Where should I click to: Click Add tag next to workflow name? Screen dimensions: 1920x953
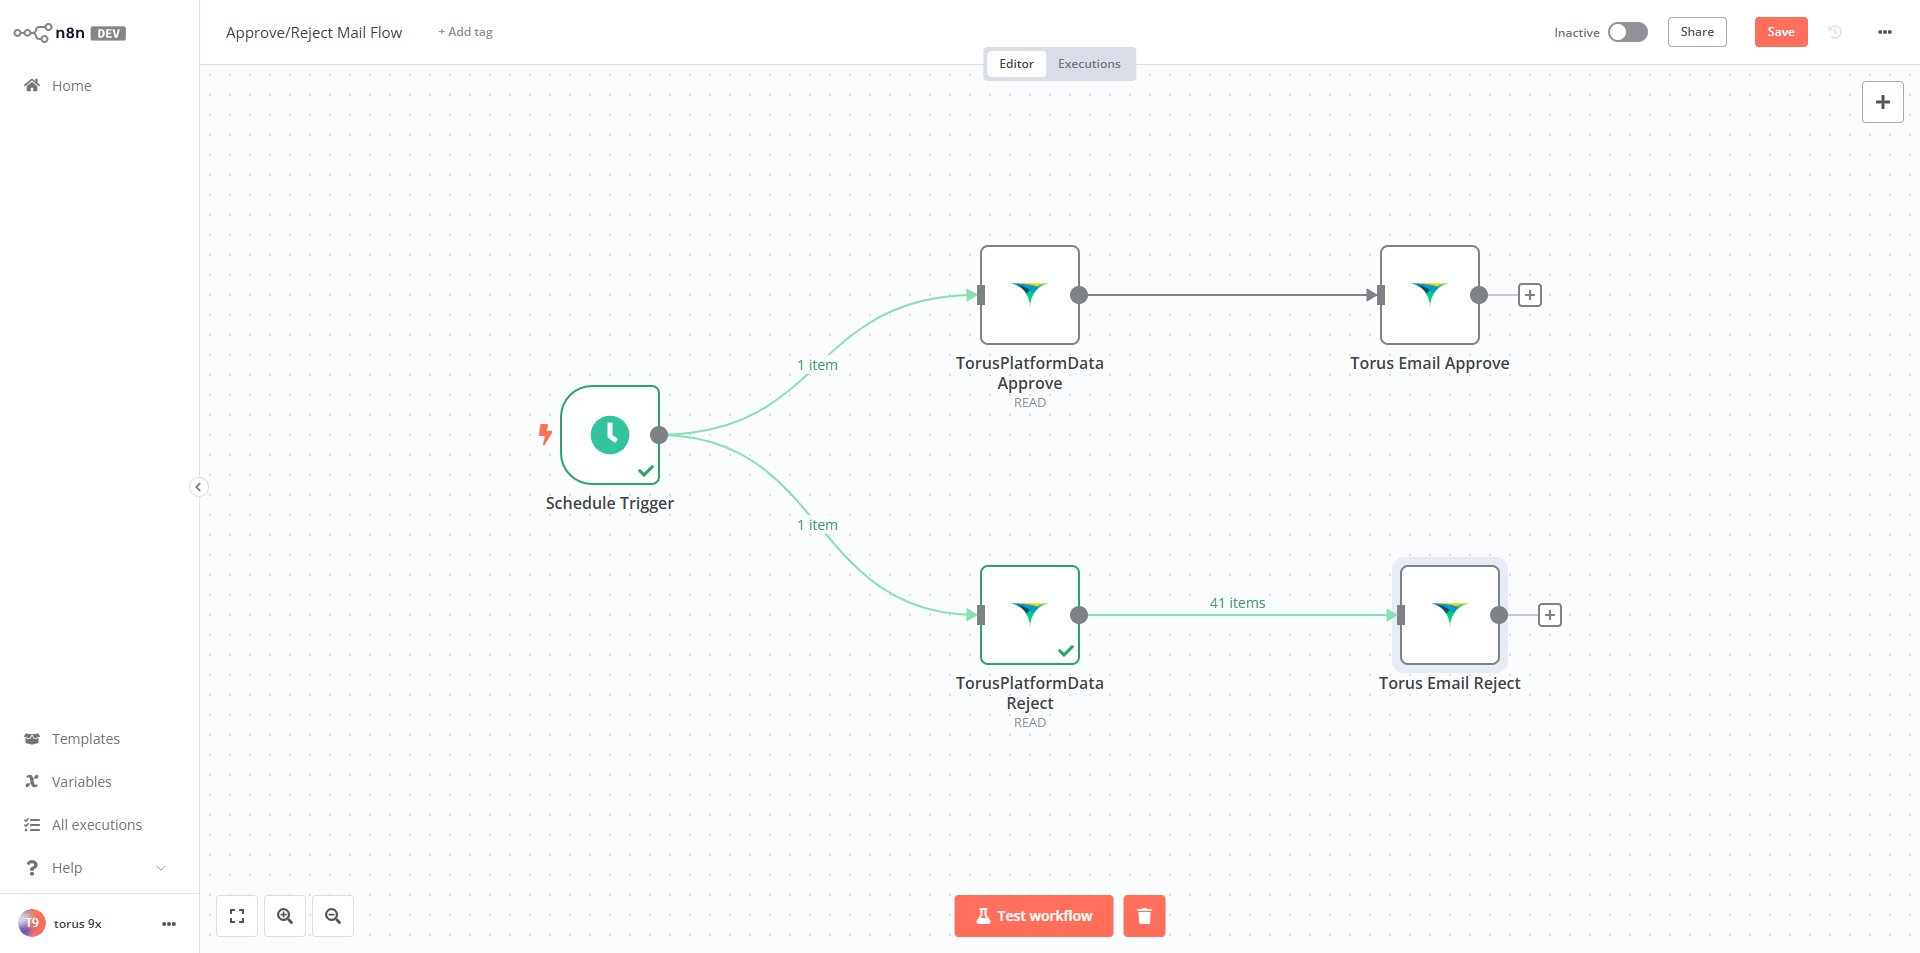tap(465, 32)
